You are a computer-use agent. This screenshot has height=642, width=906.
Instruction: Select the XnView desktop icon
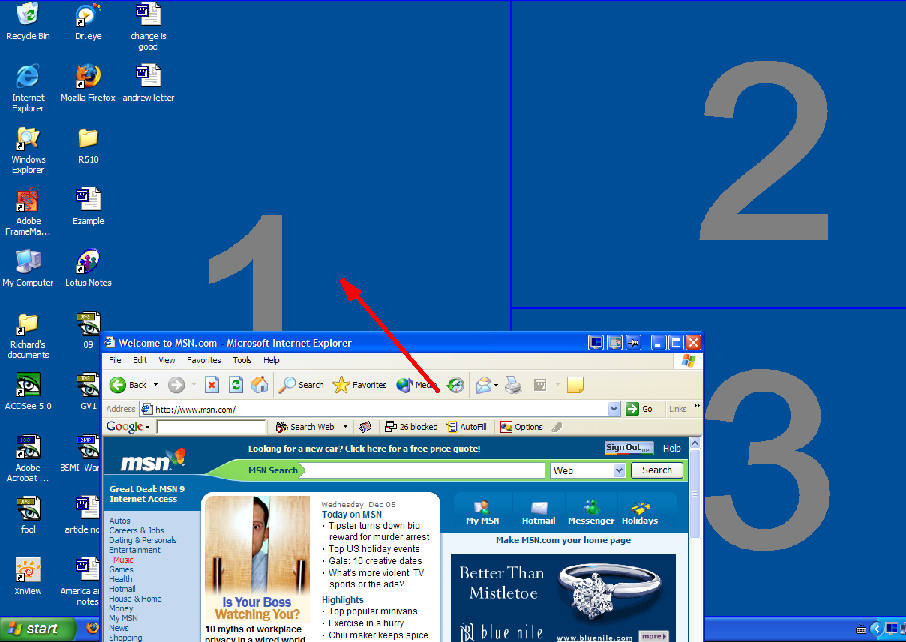(x=28, y=577)
